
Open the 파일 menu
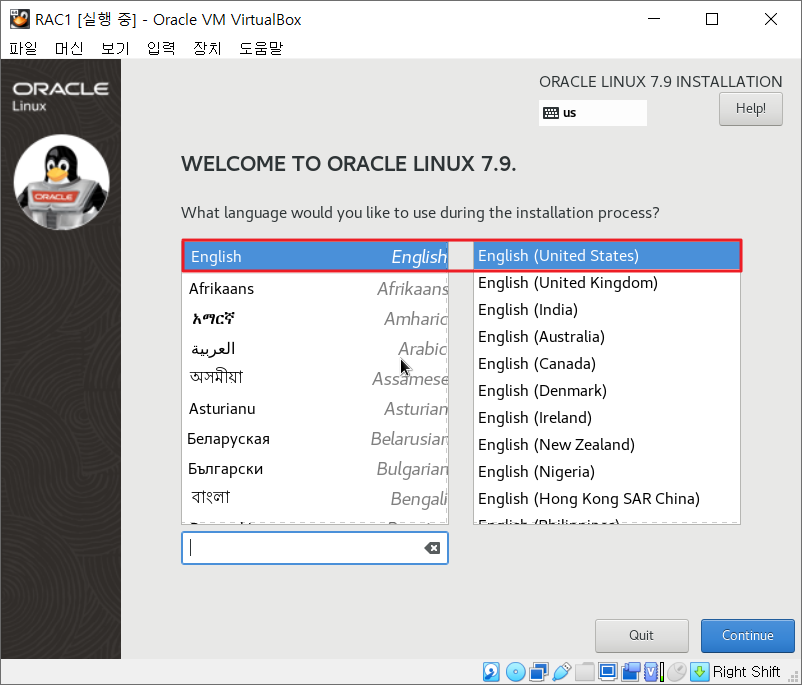(x=23, y=48)
